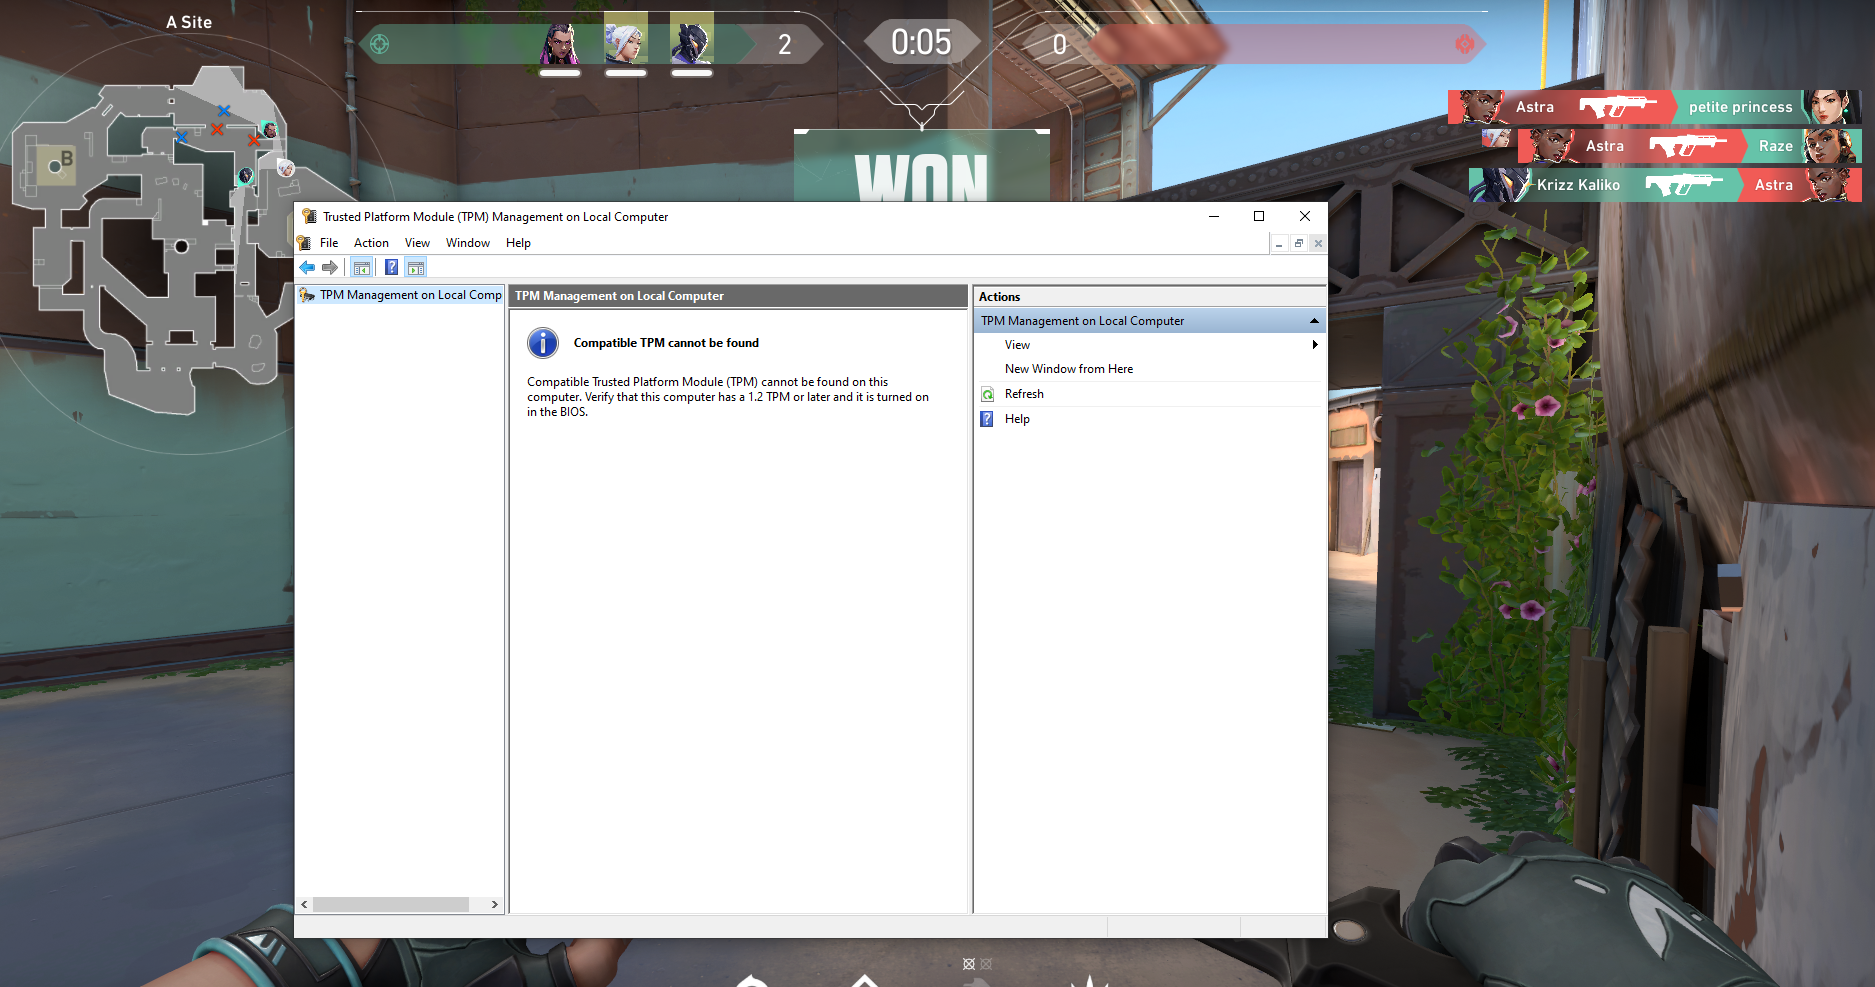Image resolution: width=1875 pixels, height=987 pixels.
Task: Click Help icon in Actions pane
Action: click(x=987, y=419)
